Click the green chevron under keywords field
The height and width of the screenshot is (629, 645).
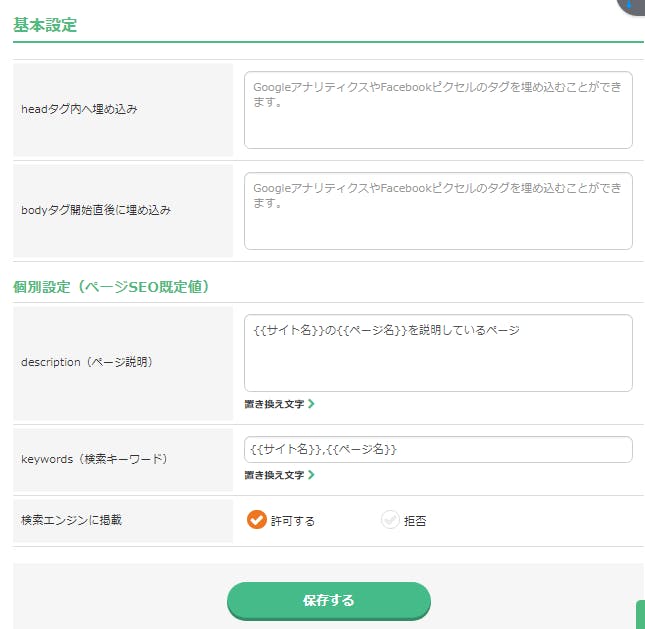pos(311,475)
